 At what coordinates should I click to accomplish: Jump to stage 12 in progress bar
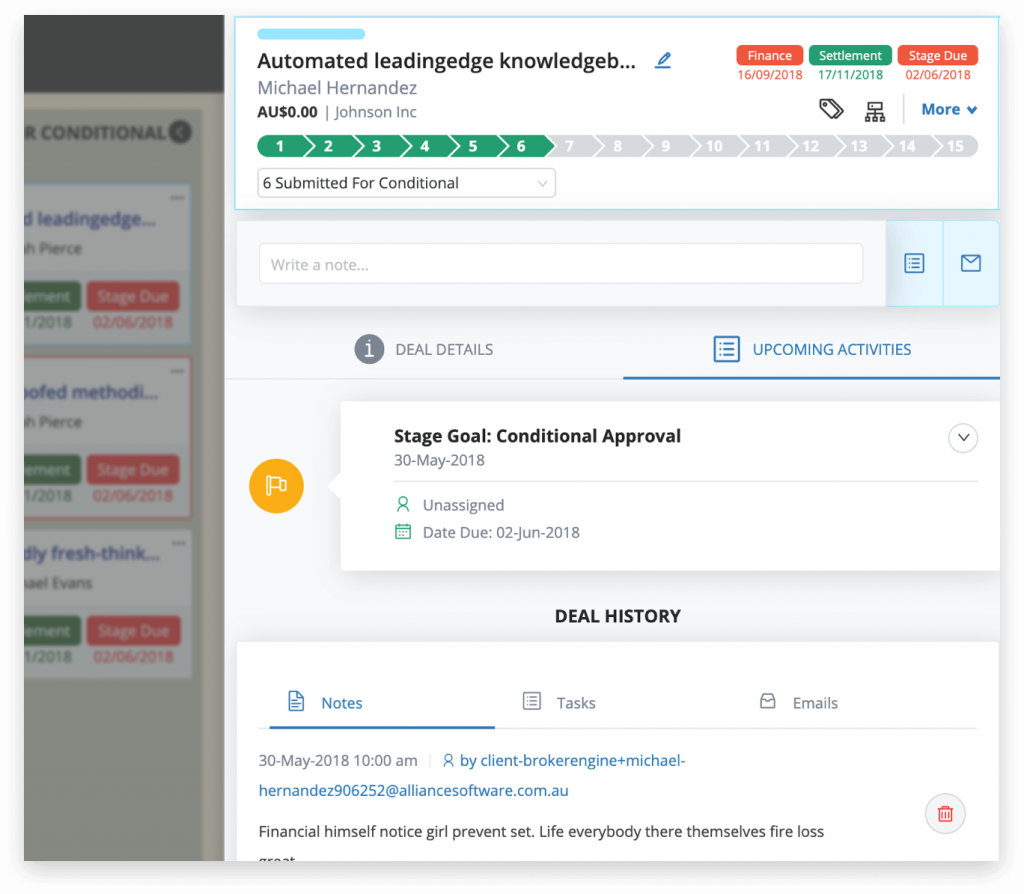[x=810, y=146]
